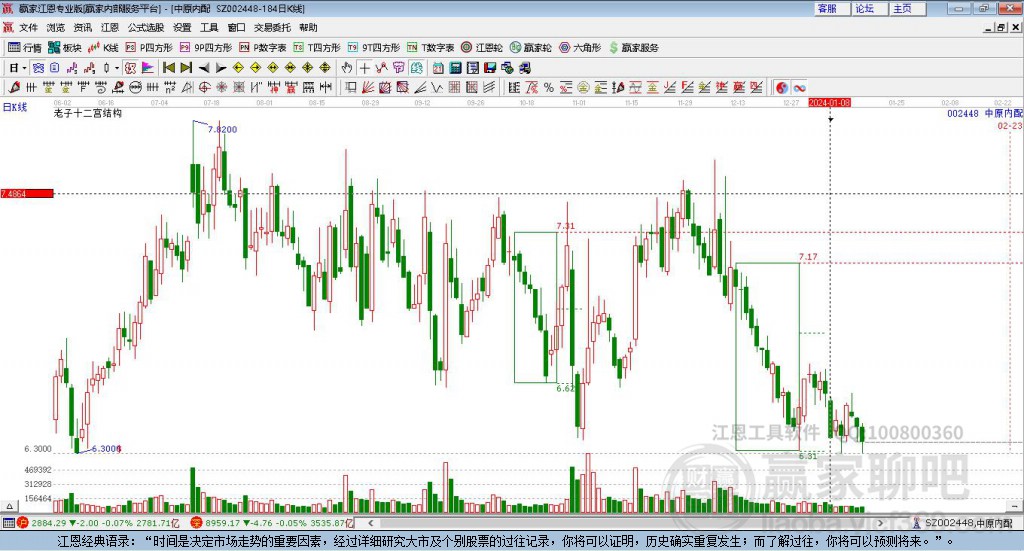Jump to last bar icon
Viewport: 1024px width, 551px height.
point(185,68)
